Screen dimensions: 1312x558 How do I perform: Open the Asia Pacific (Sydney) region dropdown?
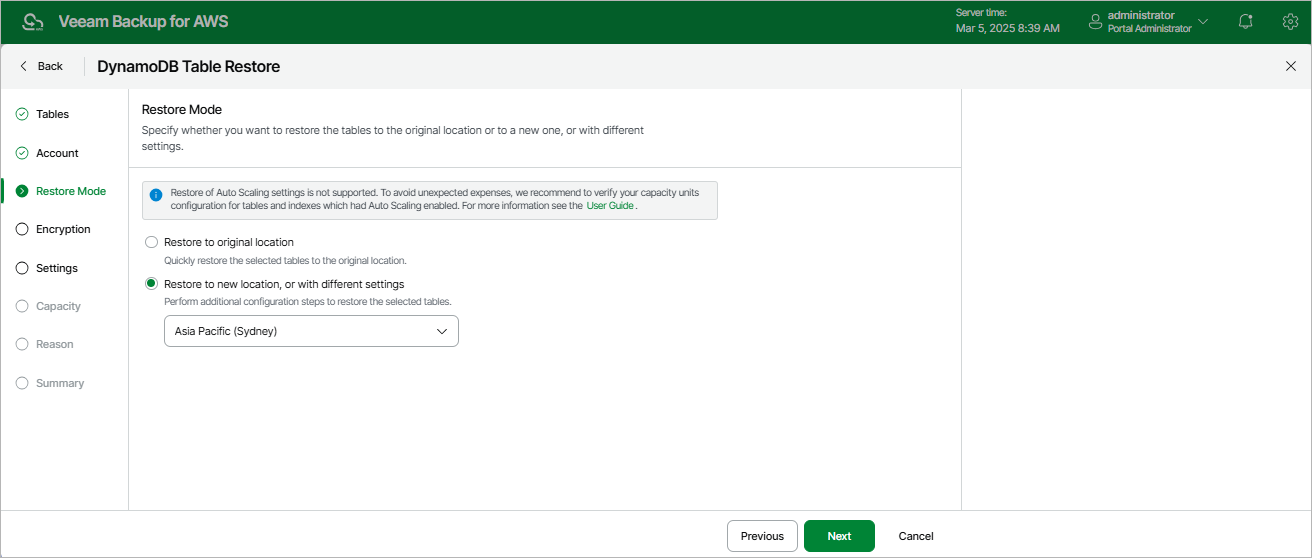click(x=311, y=331)
